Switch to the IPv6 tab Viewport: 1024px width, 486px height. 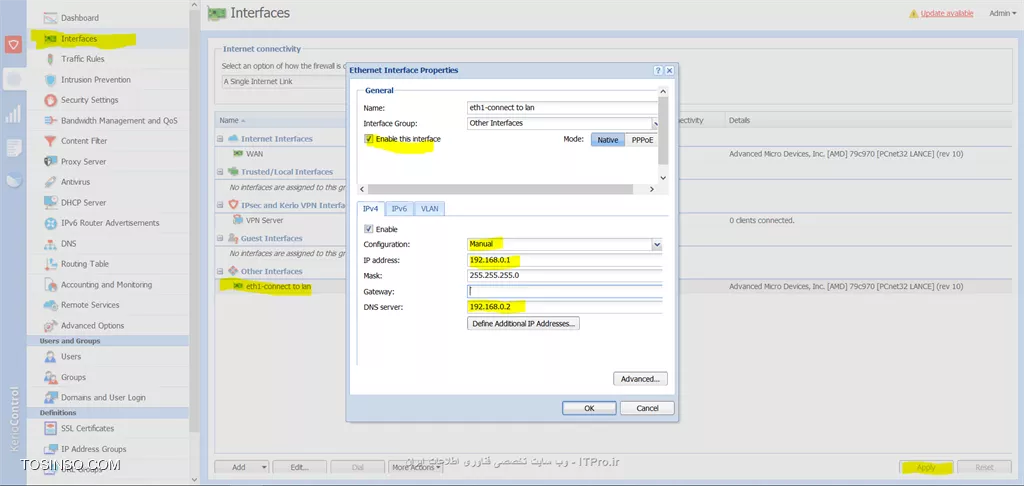coord(399,208)
